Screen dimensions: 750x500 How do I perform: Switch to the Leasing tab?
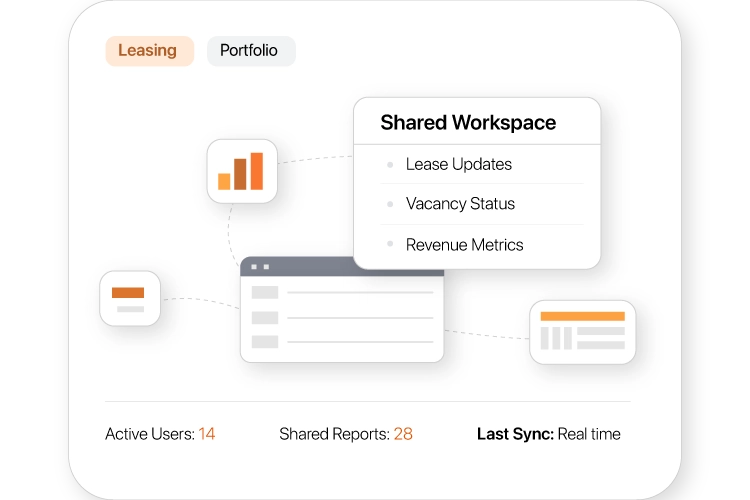pos(148,51)
